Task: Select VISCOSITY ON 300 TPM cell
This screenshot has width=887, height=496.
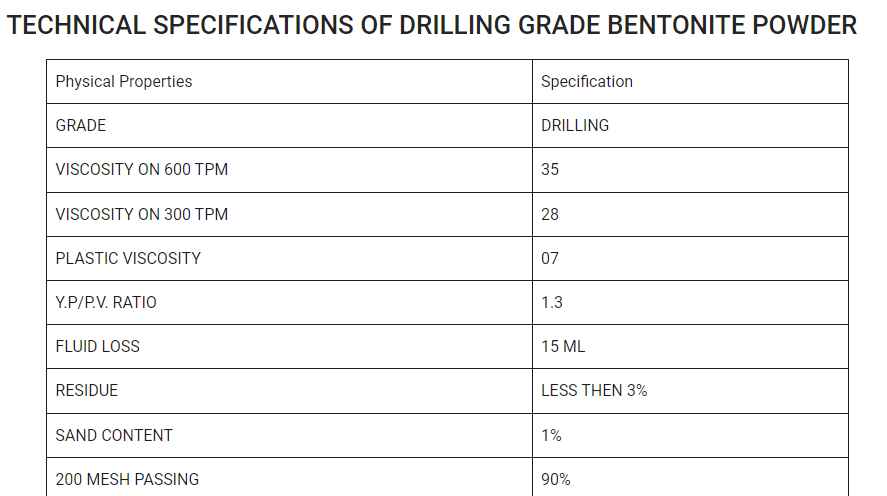Action: coord(290,214)
